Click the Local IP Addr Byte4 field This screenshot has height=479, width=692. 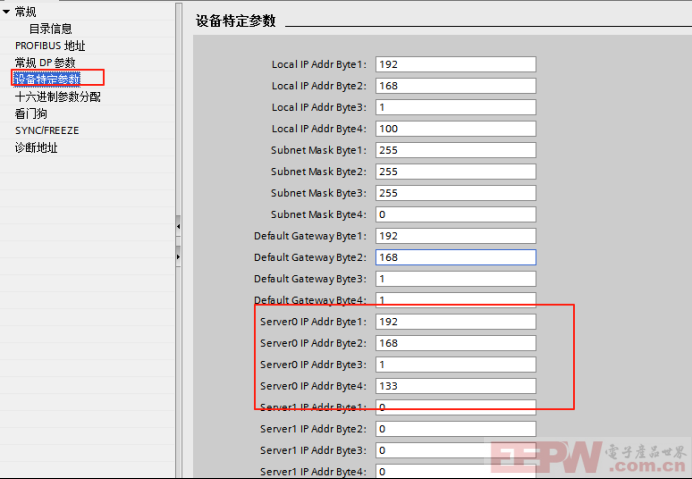click(x=456, y=129)
